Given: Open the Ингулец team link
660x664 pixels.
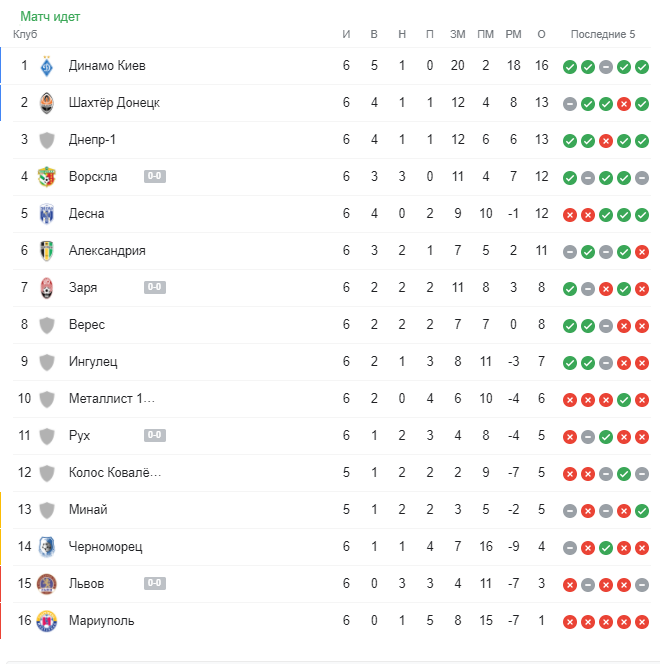Looking at the screenshot, I should coord(93,362).
